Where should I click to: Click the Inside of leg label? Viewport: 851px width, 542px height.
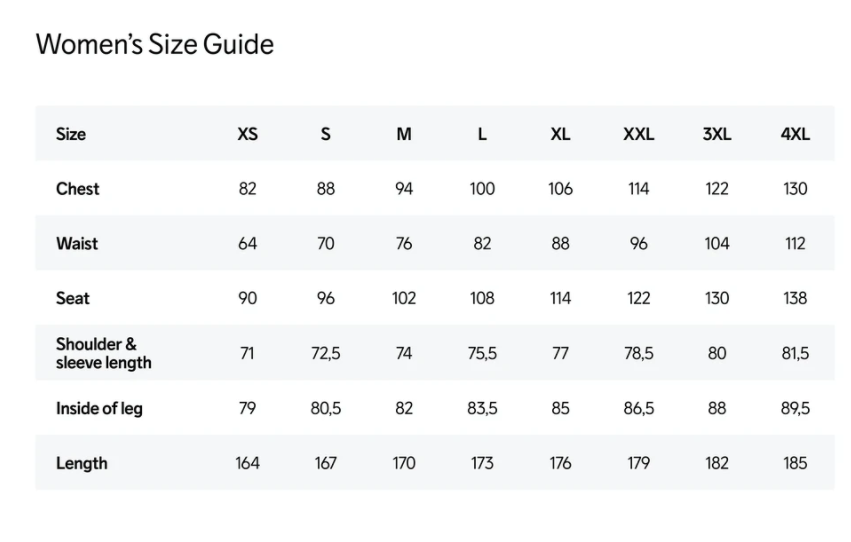(x=99, y=408)
